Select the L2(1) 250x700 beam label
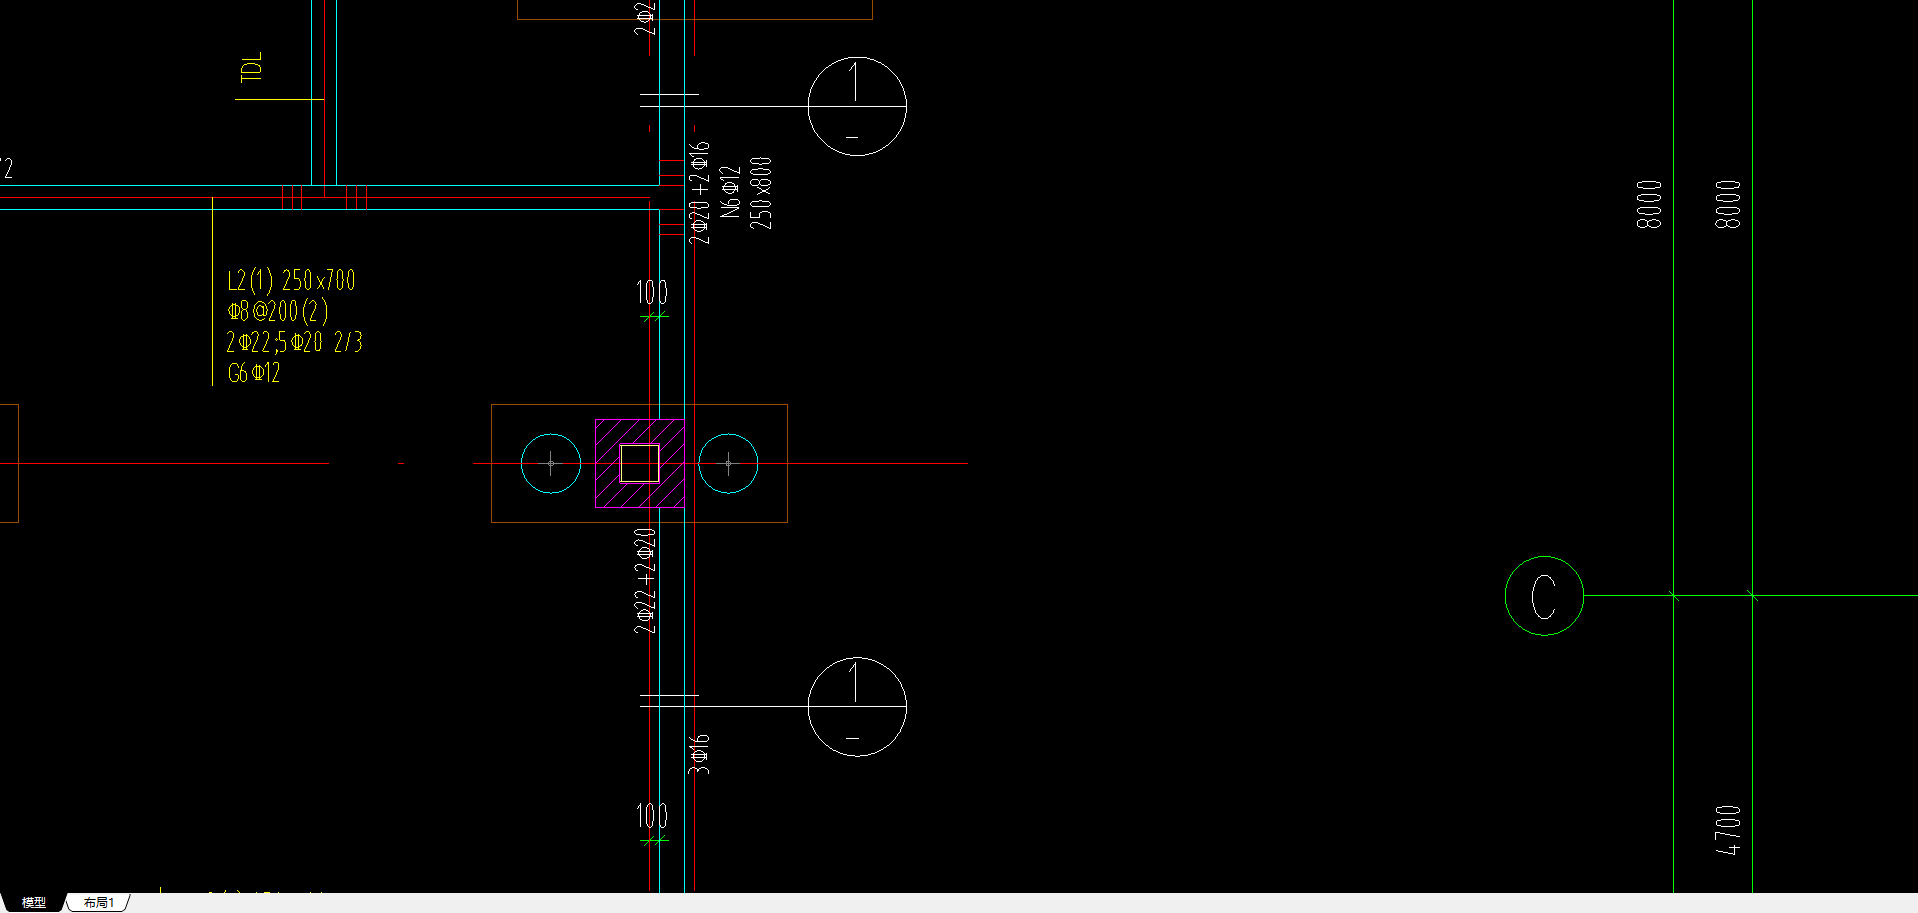 pyautogui.click(x=291, y=280)
